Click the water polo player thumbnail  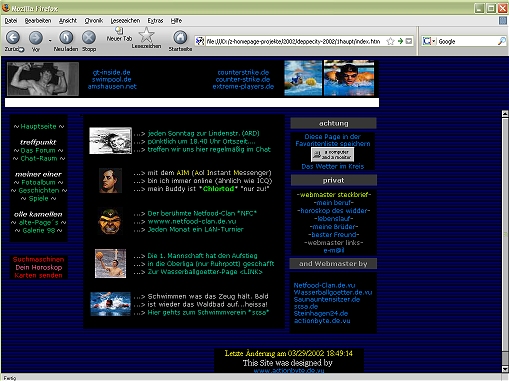110,263
